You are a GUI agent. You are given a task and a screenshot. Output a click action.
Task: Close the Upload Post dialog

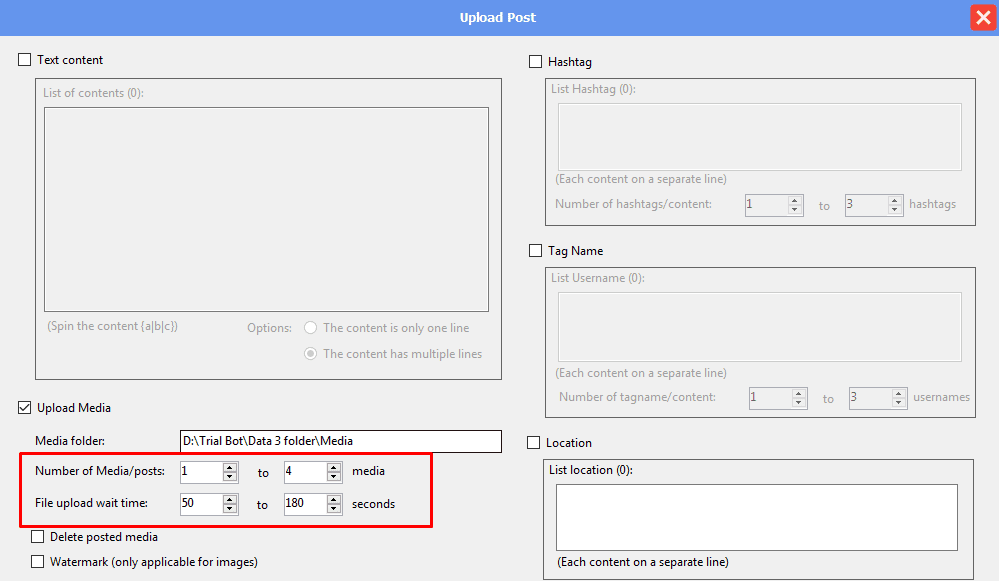982,18
